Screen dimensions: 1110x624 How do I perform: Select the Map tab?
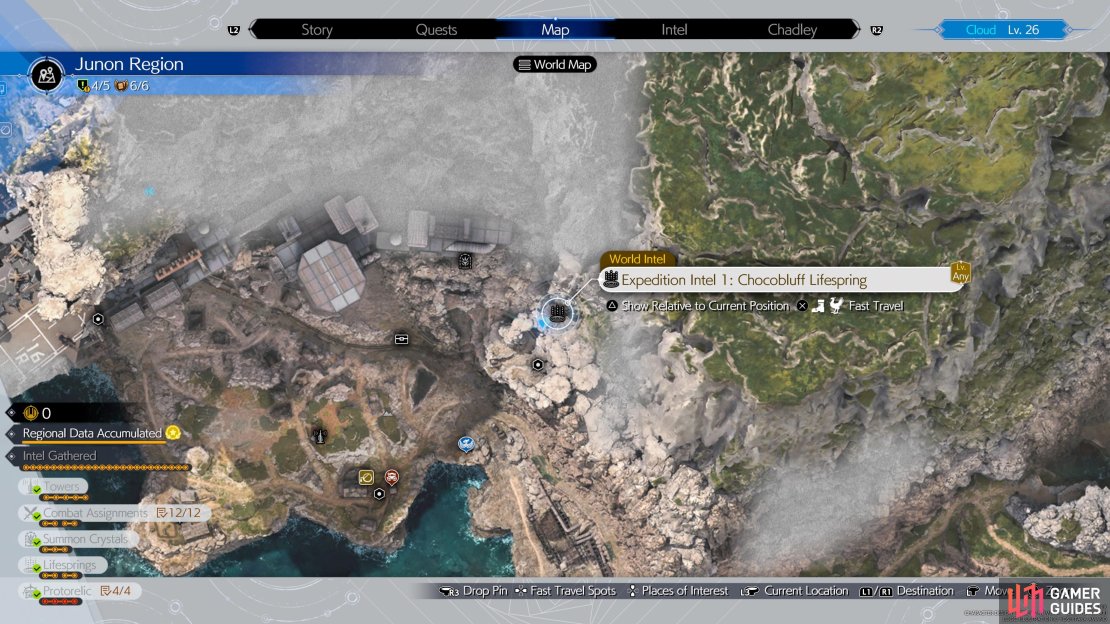(x=555, y=30)
